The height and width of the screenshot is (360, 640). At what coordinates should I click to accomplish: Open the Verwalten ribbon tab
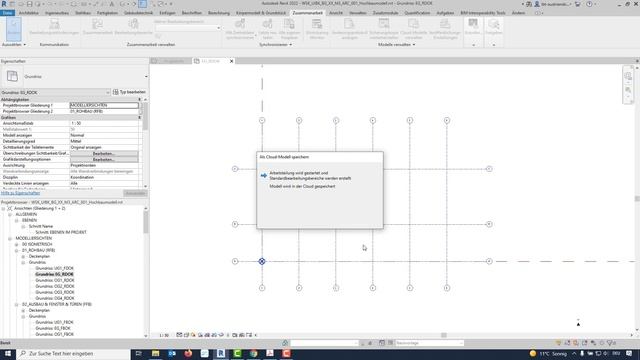tap(358, 13)
